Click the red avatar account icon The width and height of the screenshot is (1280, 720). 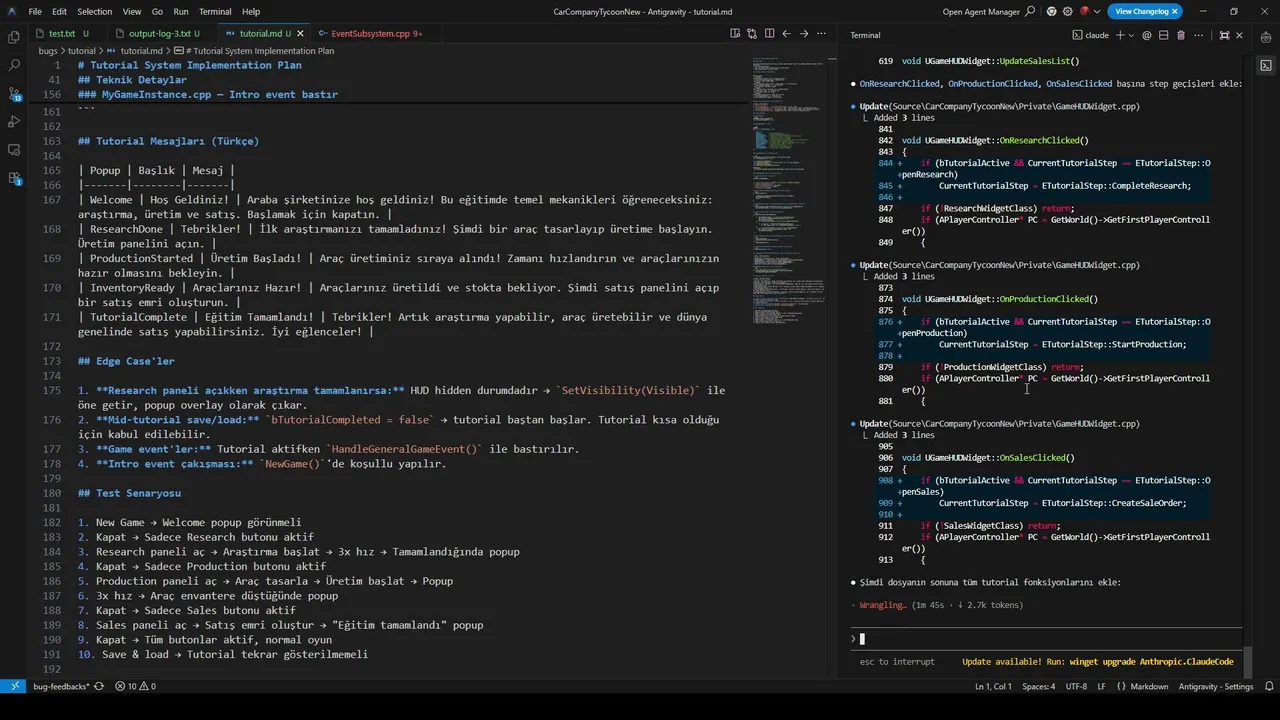click(x=1084, y=11)
